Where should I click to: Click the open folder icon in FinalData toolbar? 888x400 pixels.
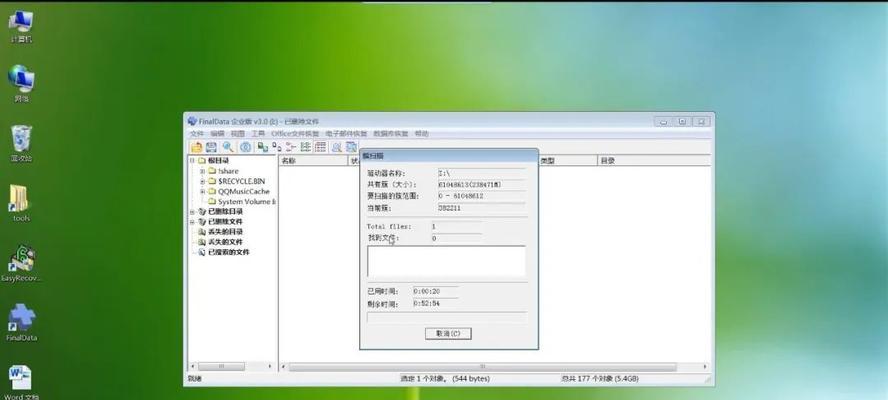click(x=196, y=147)
